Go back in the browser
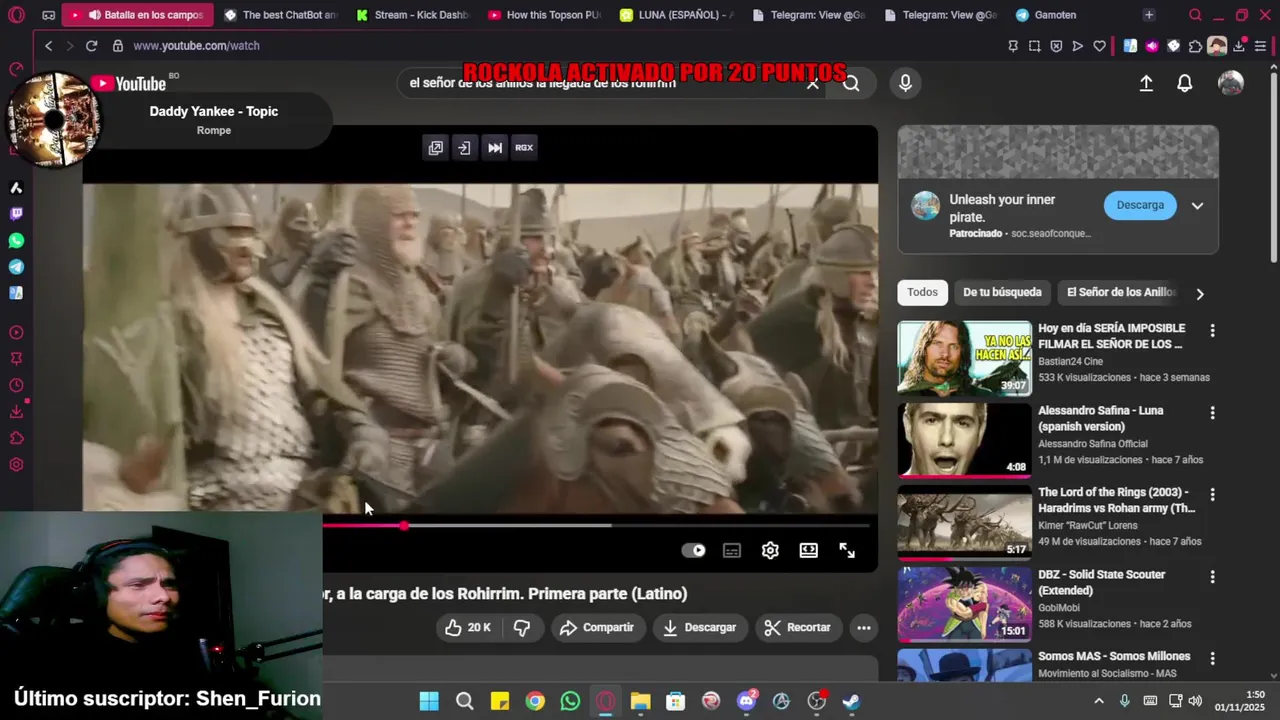1280x720 pixels. click(x=48, y=46)
